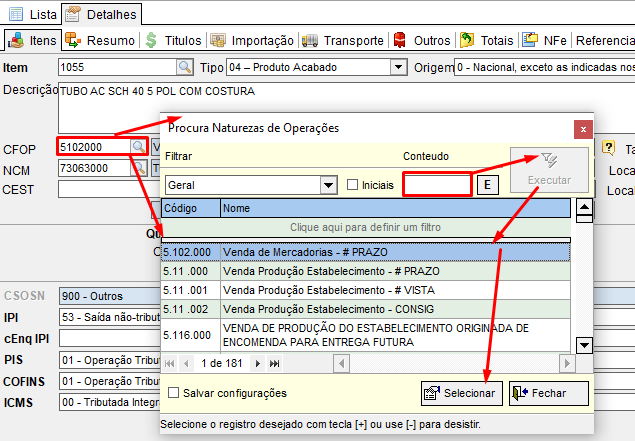Click the E button beside Conteudo

pos(486,185)
